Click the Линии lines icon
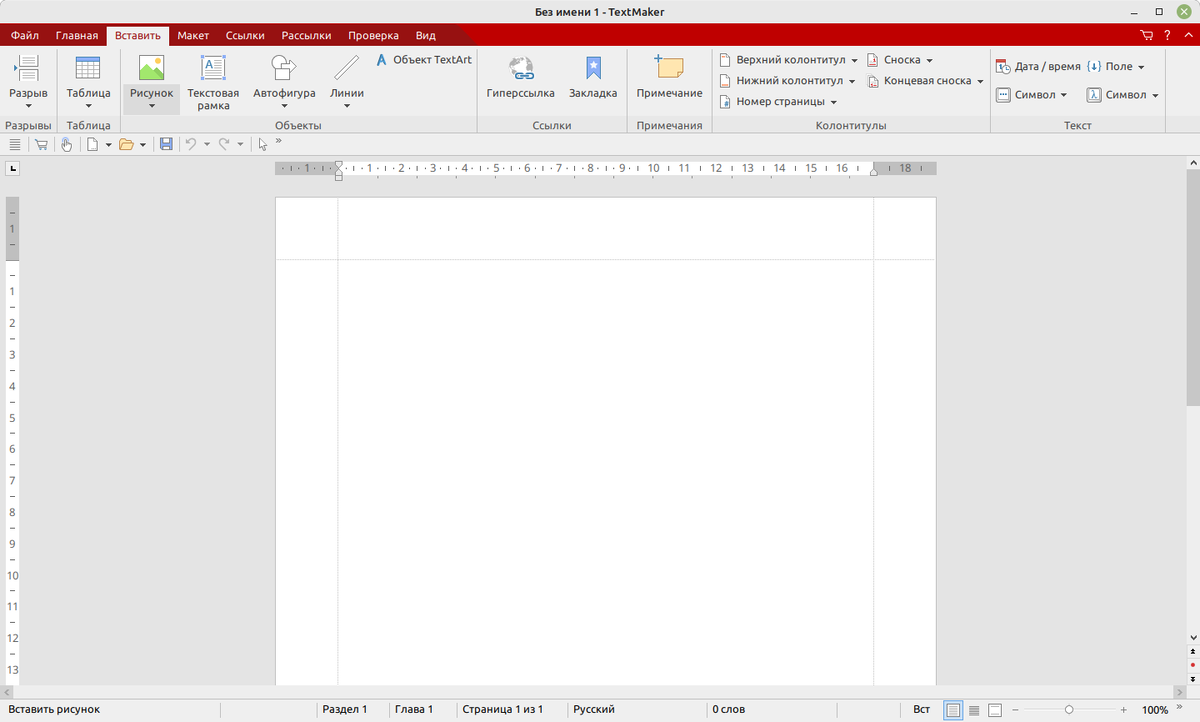Image resolution: width=1200 pixels, height=722 pixels. click(x=346, y=68)
